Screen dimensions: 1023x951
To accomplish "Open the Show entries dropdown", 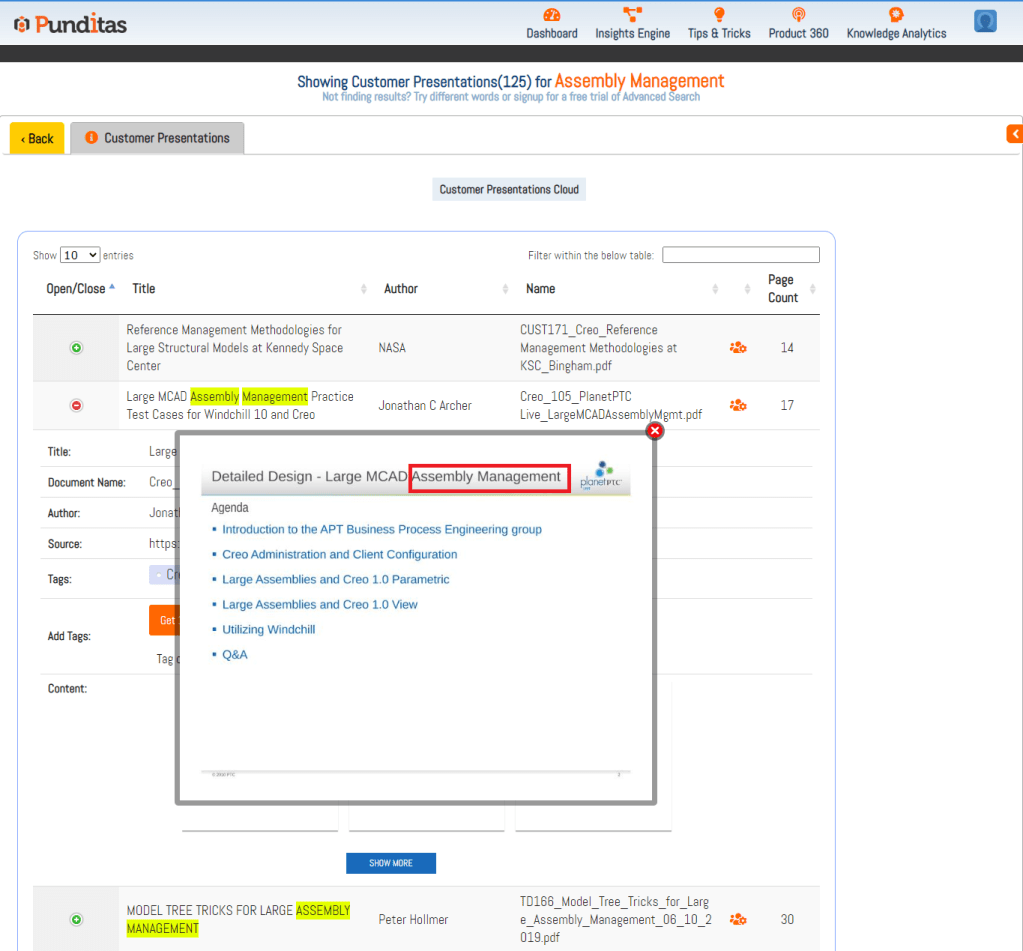I will coord(80,255).
